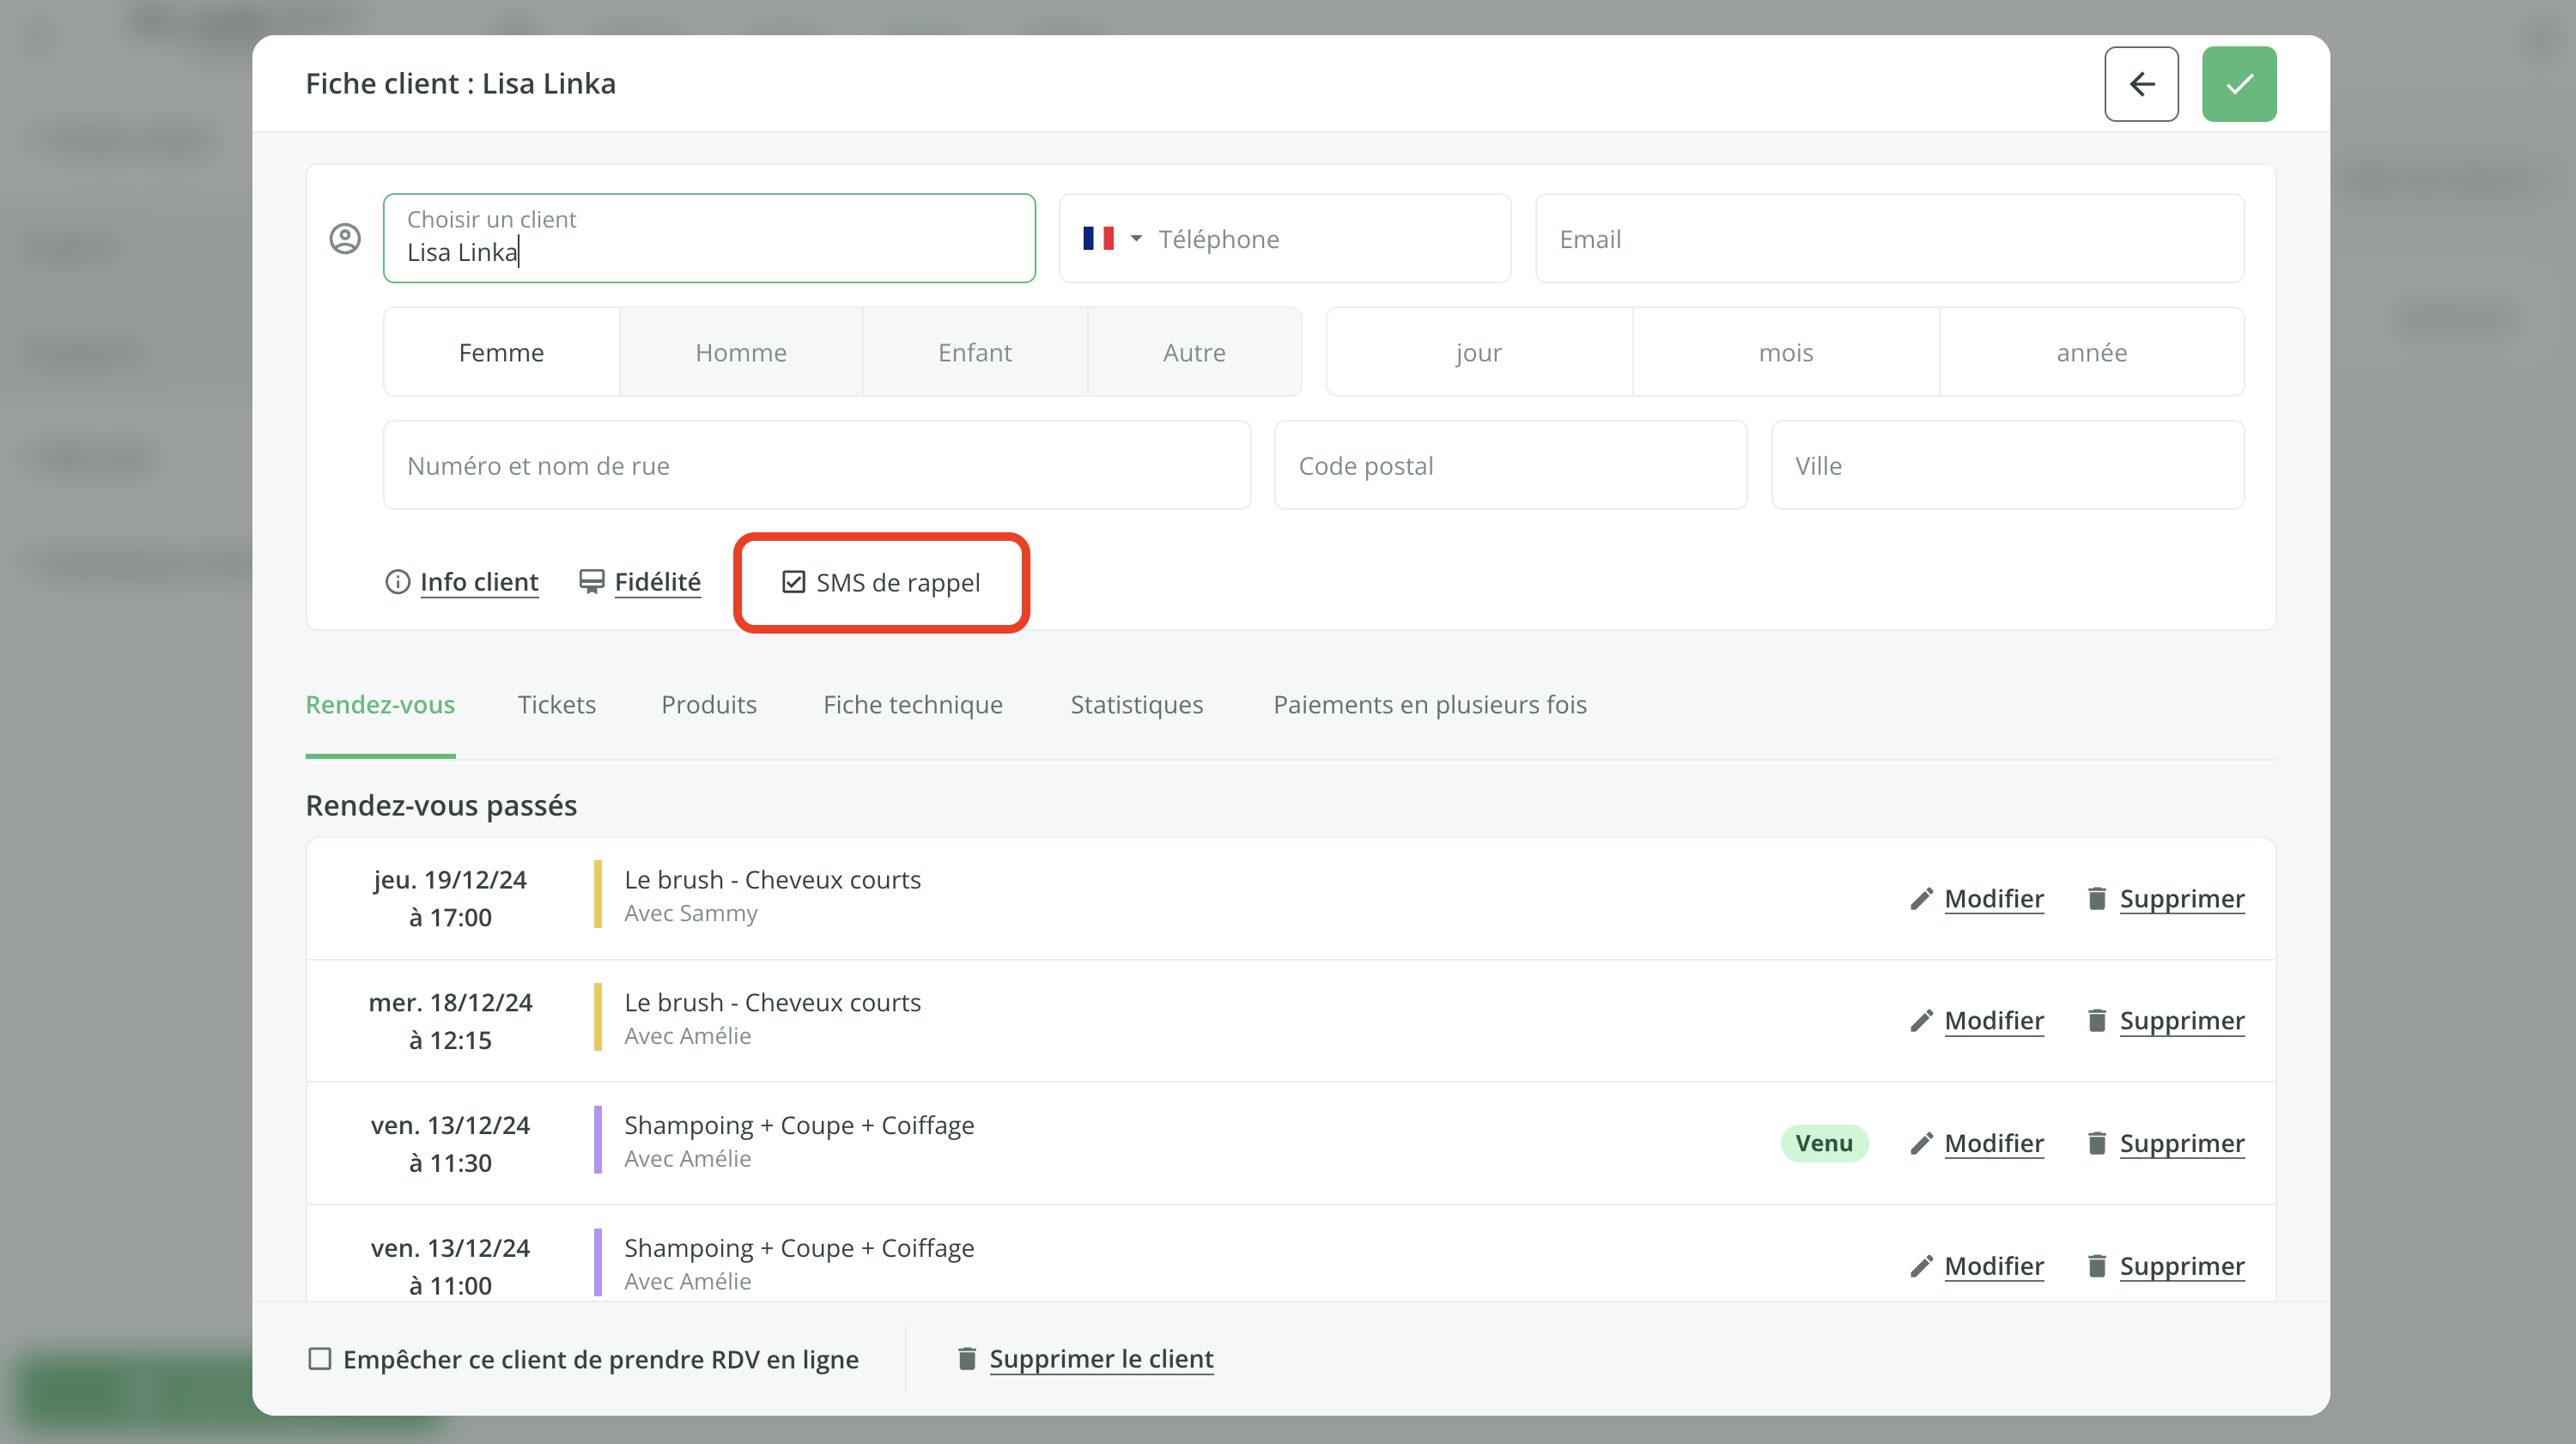Click the user avatar icon beside client name
This screenshot has width=2576, height=1444.
(x=345, y=239)
